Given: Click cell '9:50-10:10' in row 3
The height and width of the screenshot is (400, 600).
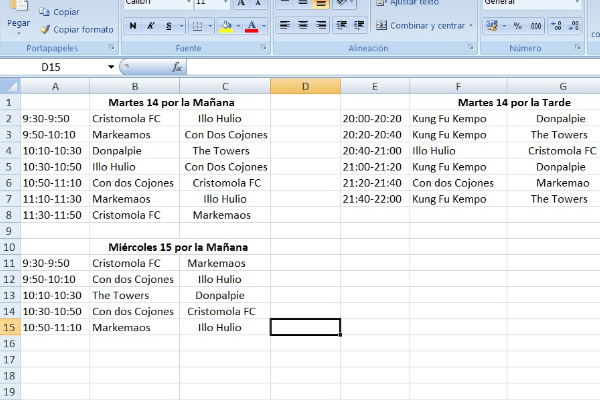Looking at the screenshot, I should click(55, 134).
